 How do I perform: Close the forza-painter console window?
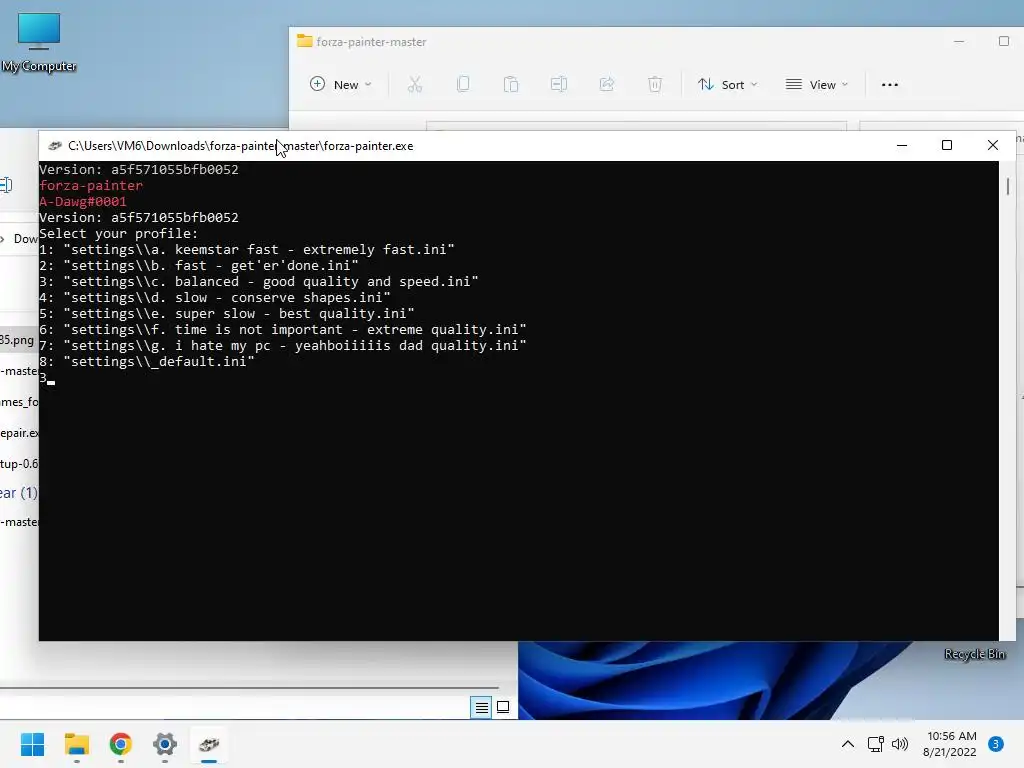(993, 145)
